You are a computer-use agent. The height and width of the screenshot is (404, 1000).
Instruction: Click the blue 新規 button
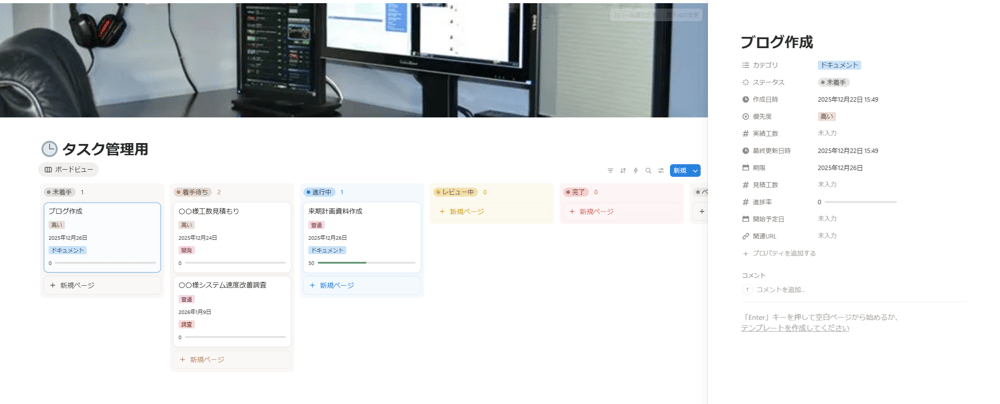[x=680, y=171]
